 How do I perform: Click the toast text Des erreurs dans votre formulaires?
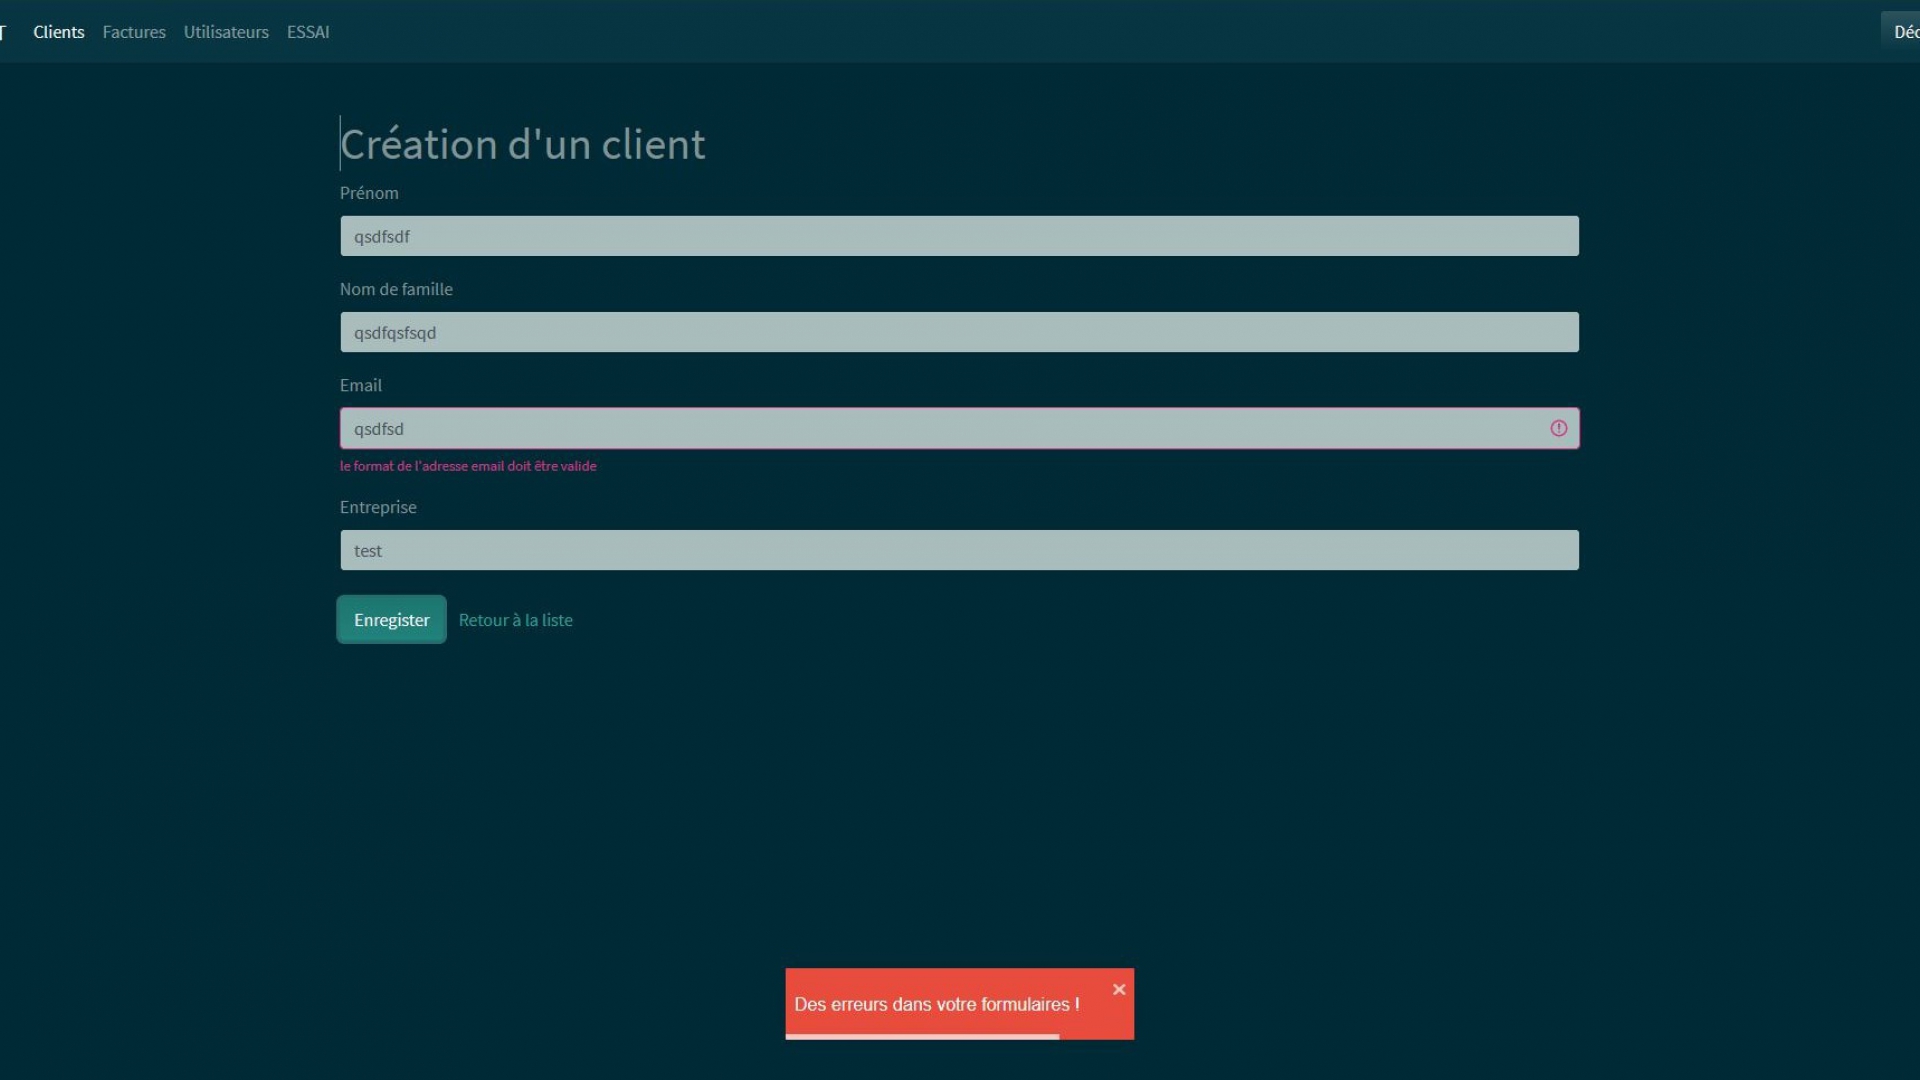936,1004
